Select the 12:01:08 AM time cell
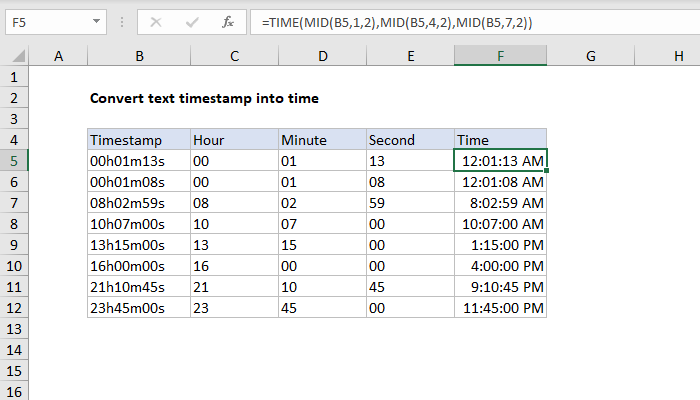This screenshot has height=400, width=700. (x=500, y=182)
